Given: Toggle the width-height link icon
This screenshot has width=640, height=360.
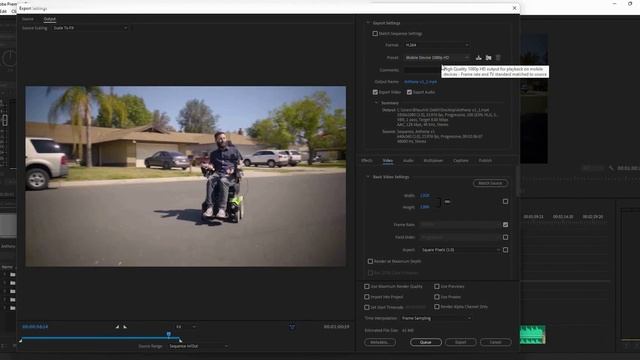Looking at the screenshot, I should 447,202.
